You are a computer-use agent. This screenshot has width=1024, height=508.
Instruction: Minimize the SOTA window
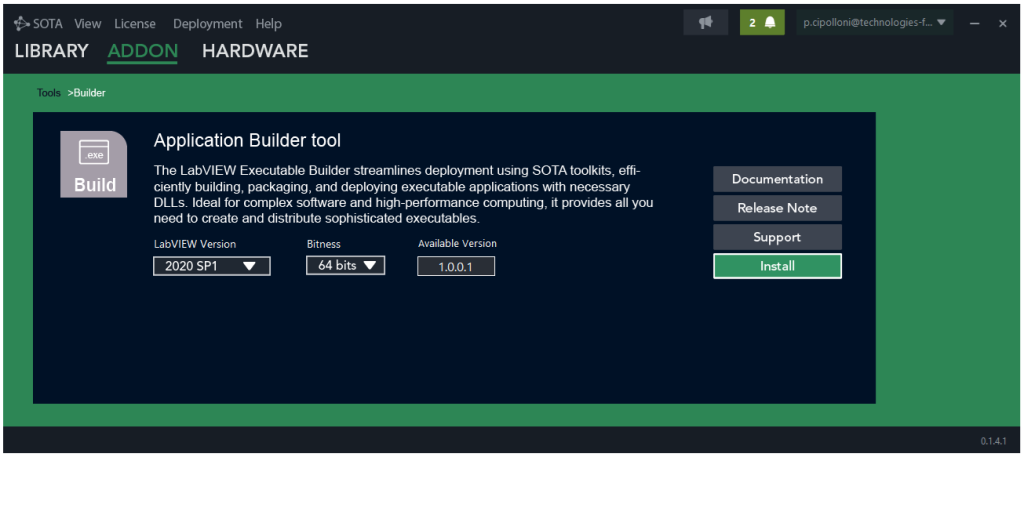point(975,23)
